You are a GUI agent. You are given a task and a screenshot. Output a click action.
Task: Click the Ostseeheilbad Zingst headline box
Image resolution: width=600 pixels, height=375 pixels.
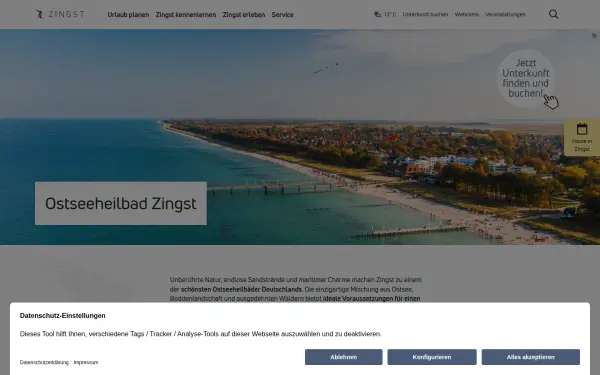(121, 203)
